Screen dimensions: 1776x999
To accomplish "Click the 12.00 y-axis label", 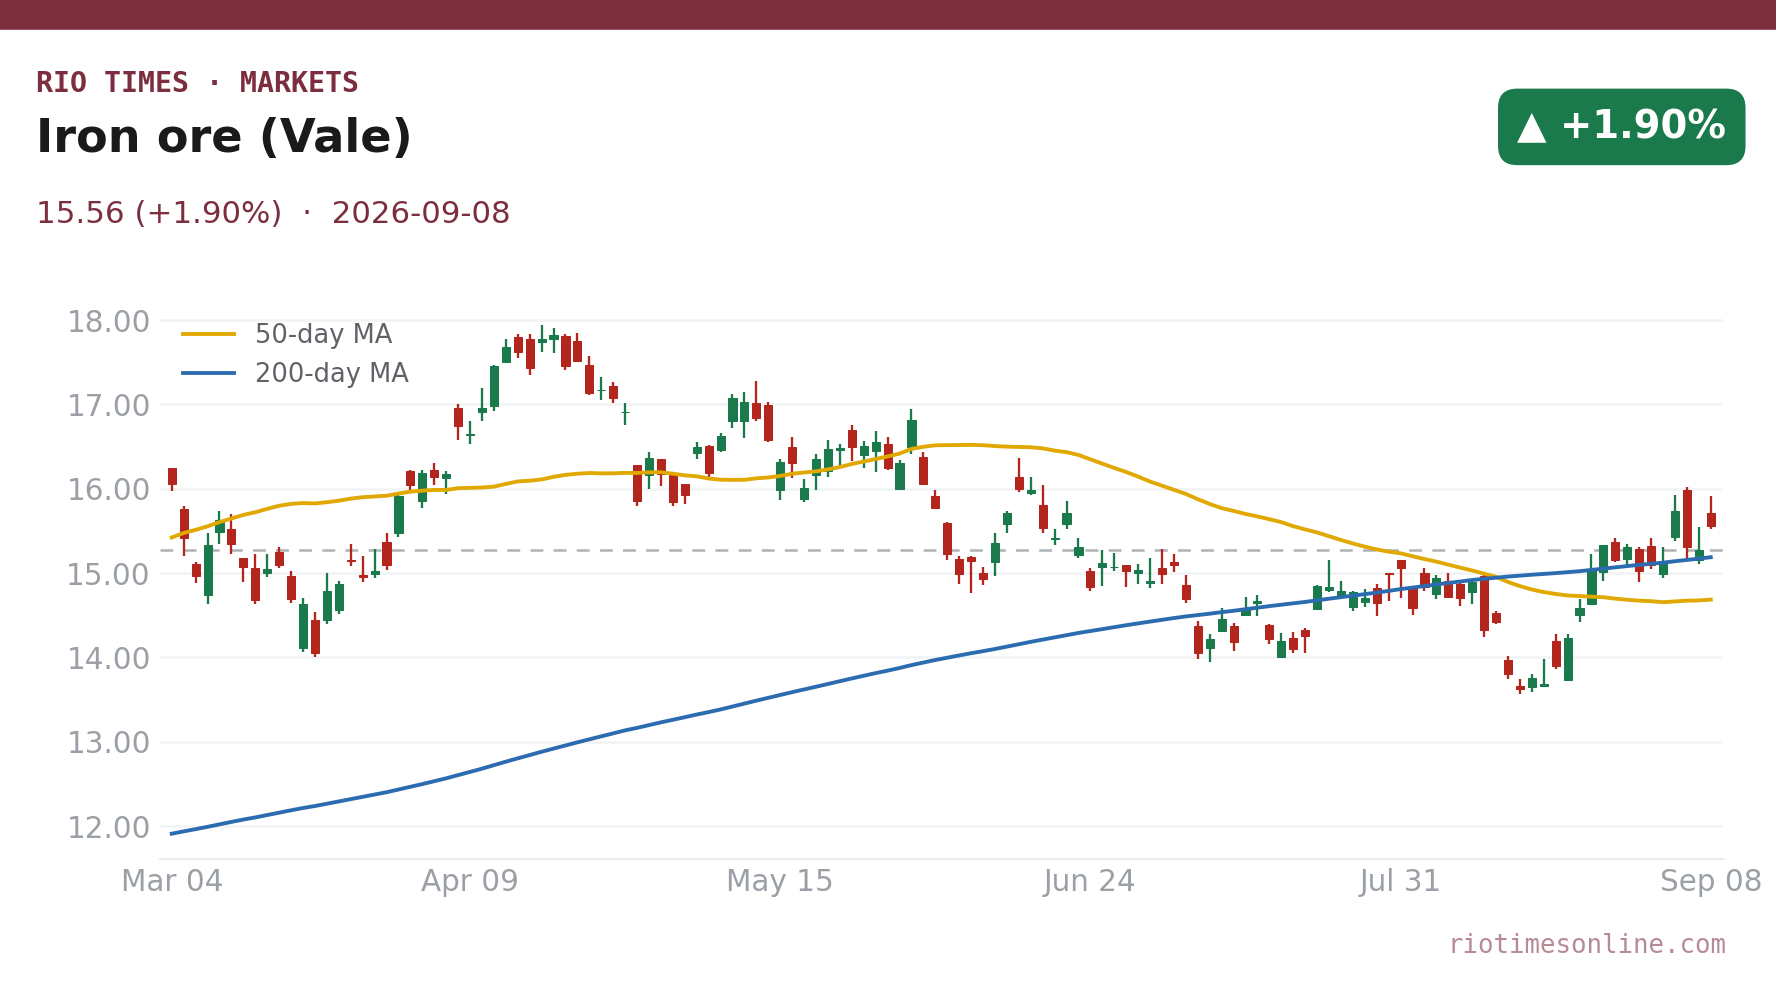I will pos(108,828).
